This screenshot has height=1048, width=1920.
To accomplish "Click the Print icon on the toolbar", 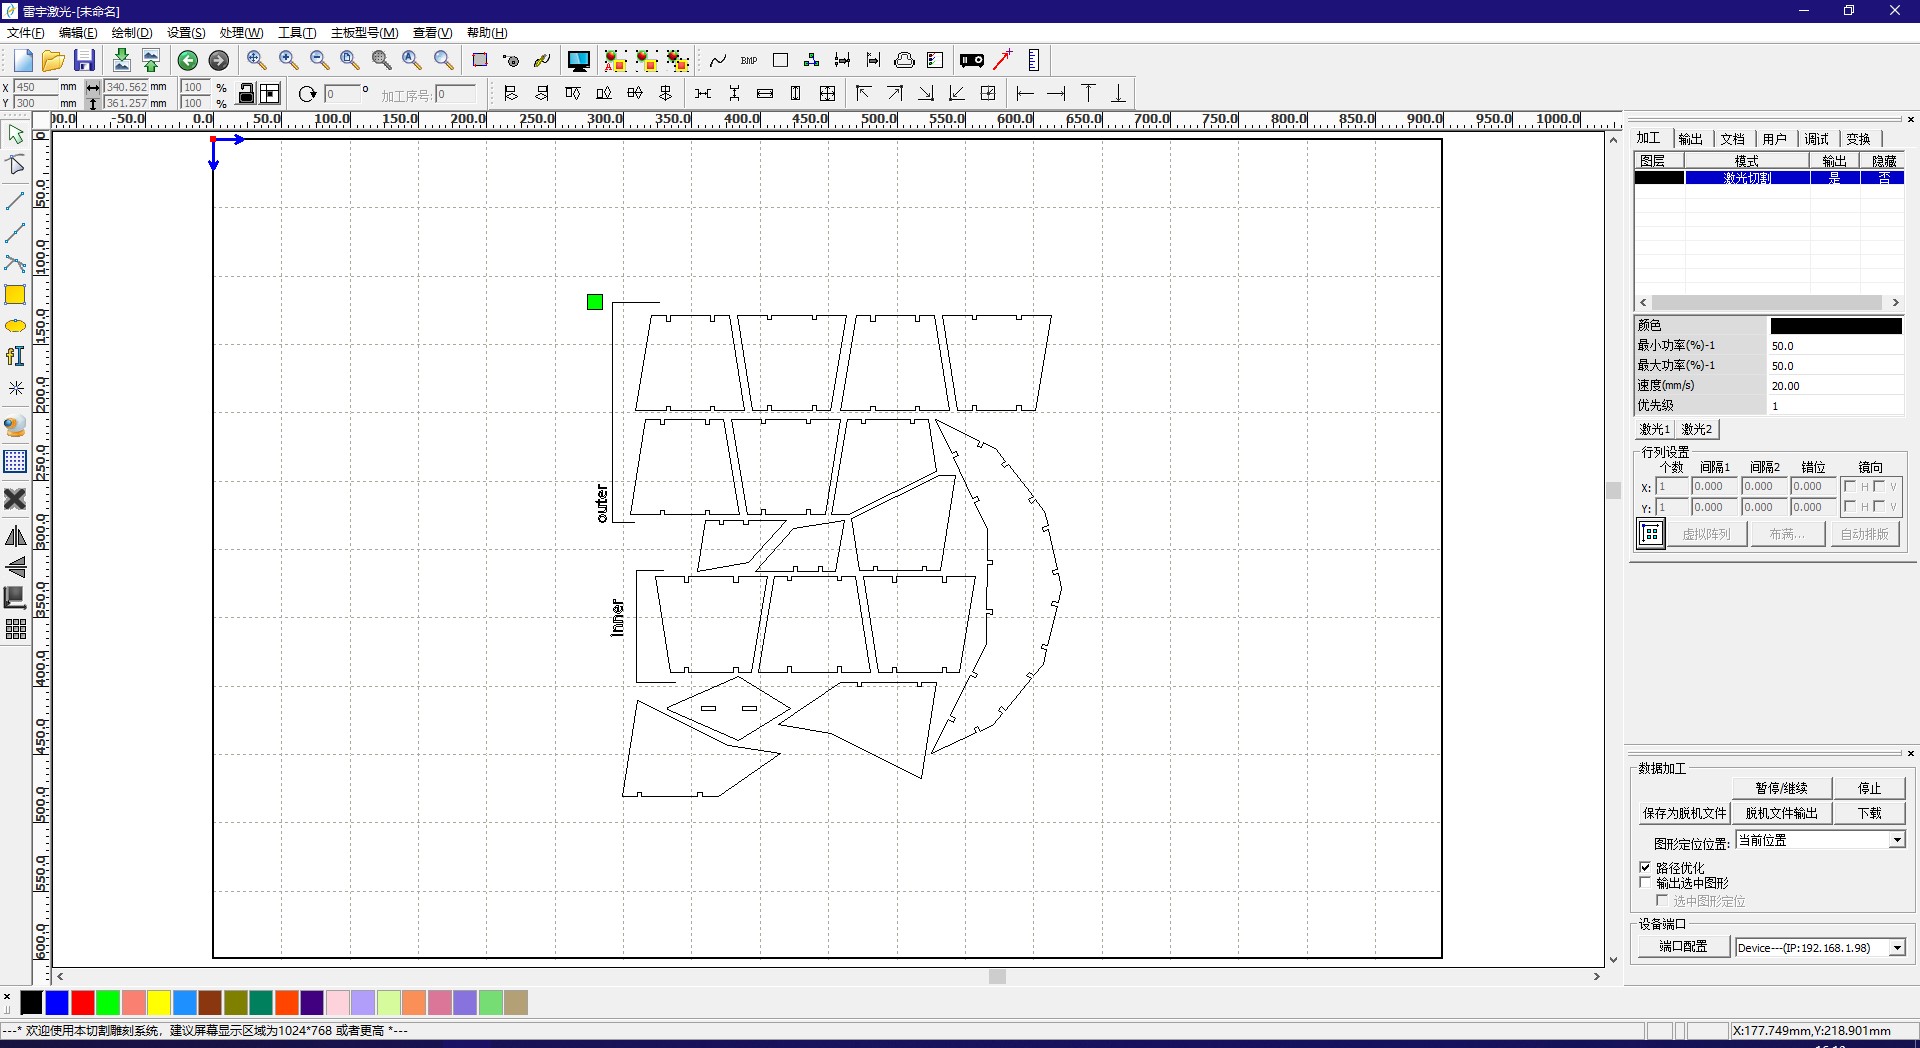I will pos(903,60).
